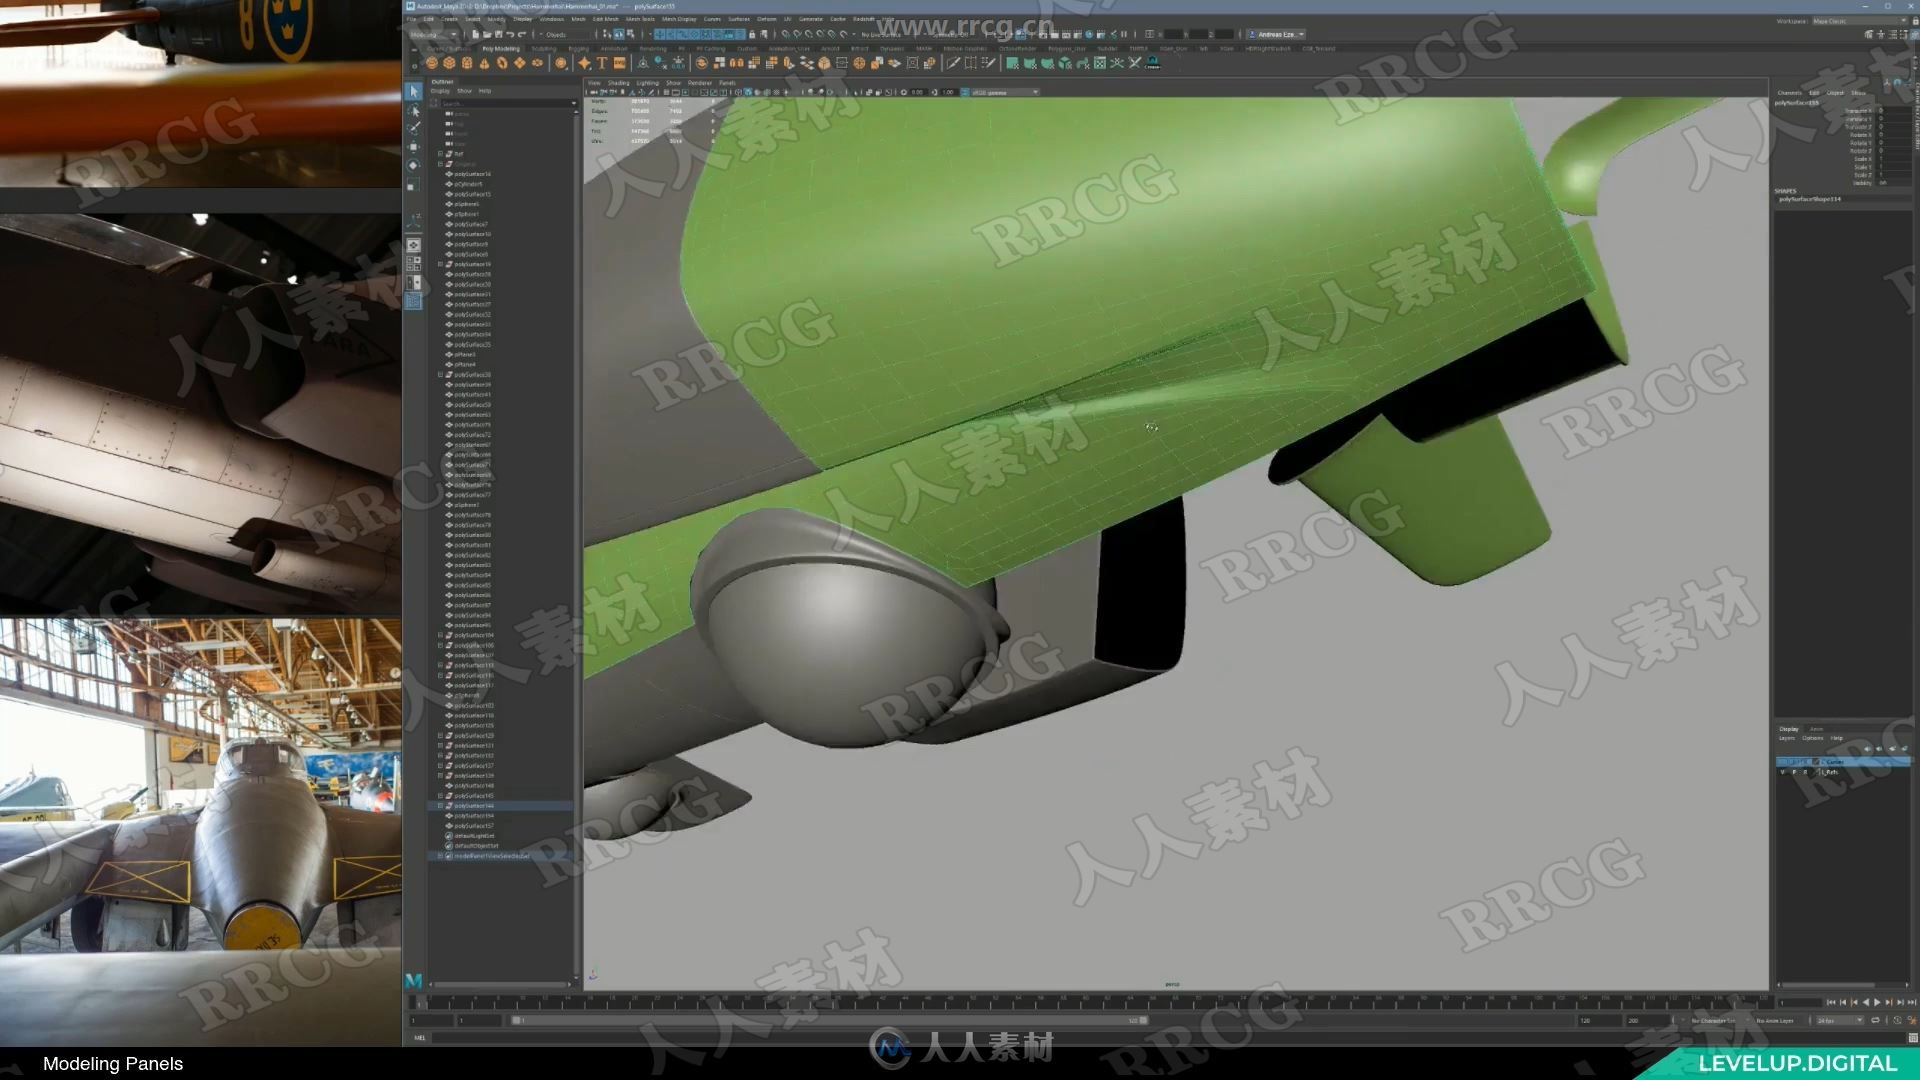Create a polygon torus from shelf

[x=502, y=63]
